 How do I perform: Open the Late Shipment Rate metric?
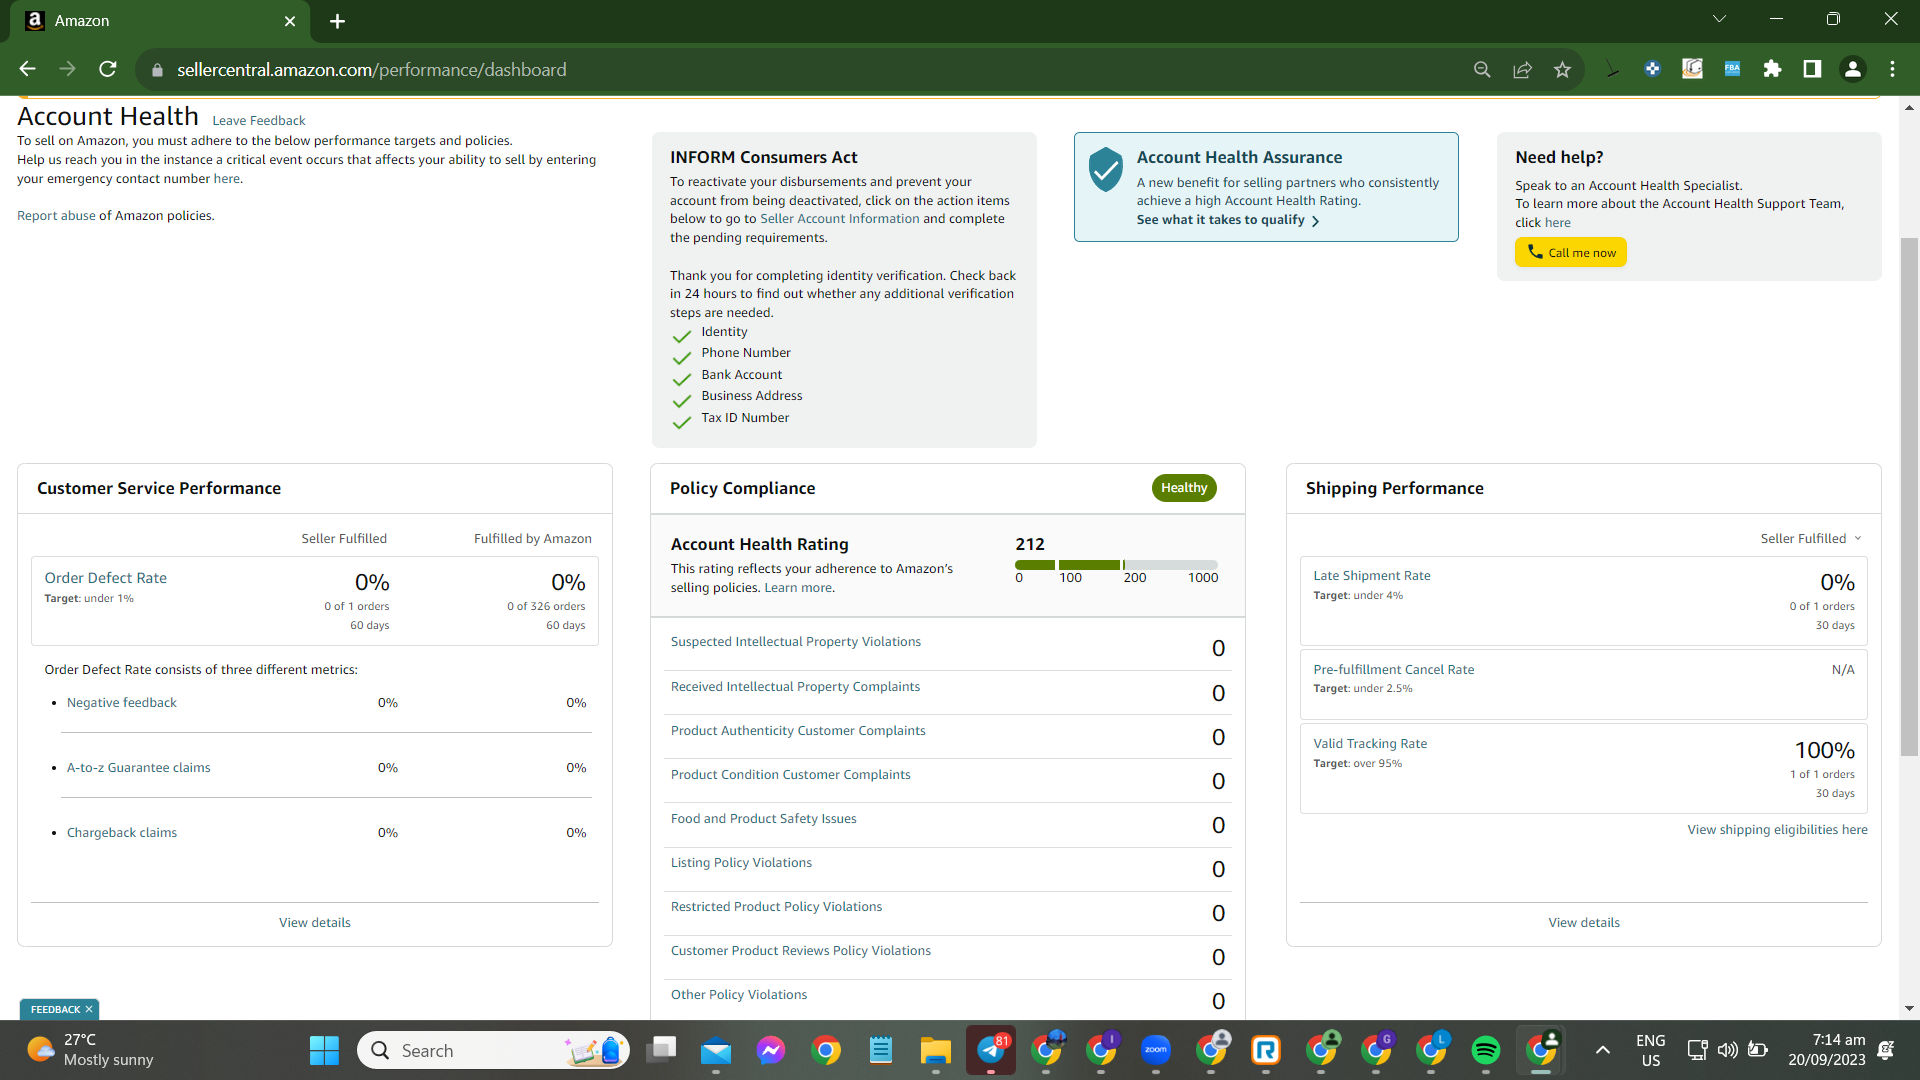(1372, 576)
